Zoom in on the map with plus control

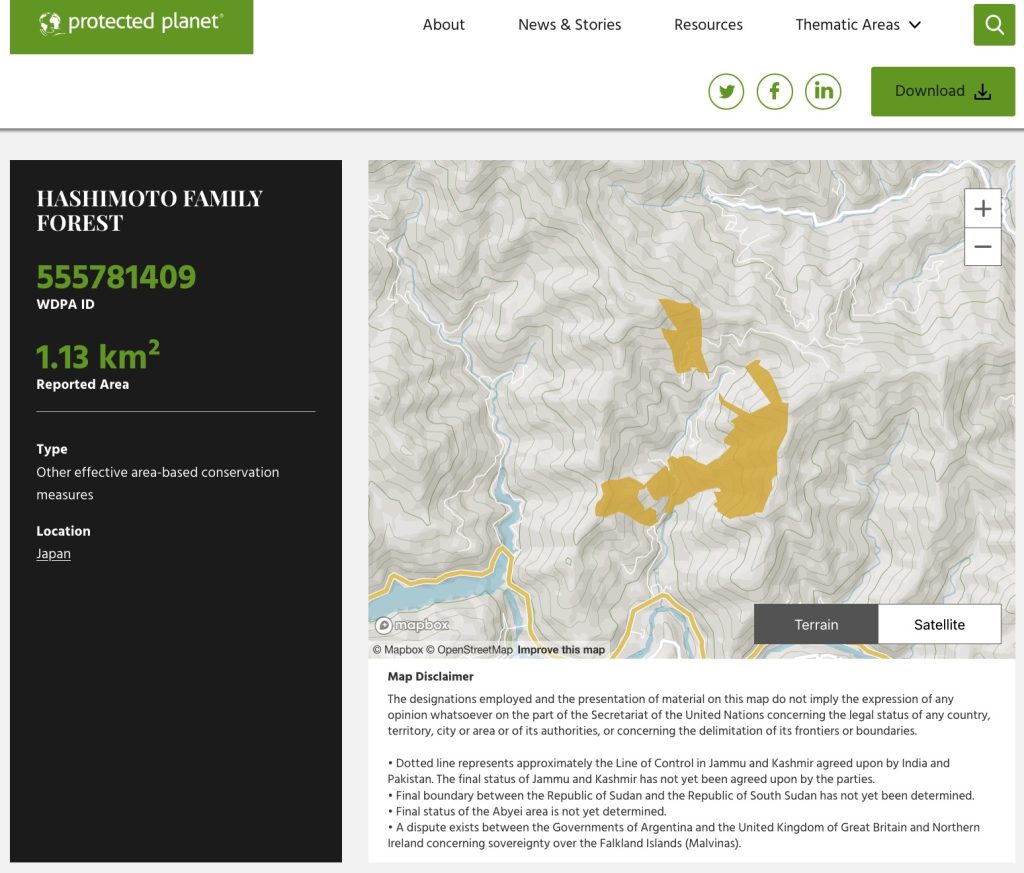[982, 208]
